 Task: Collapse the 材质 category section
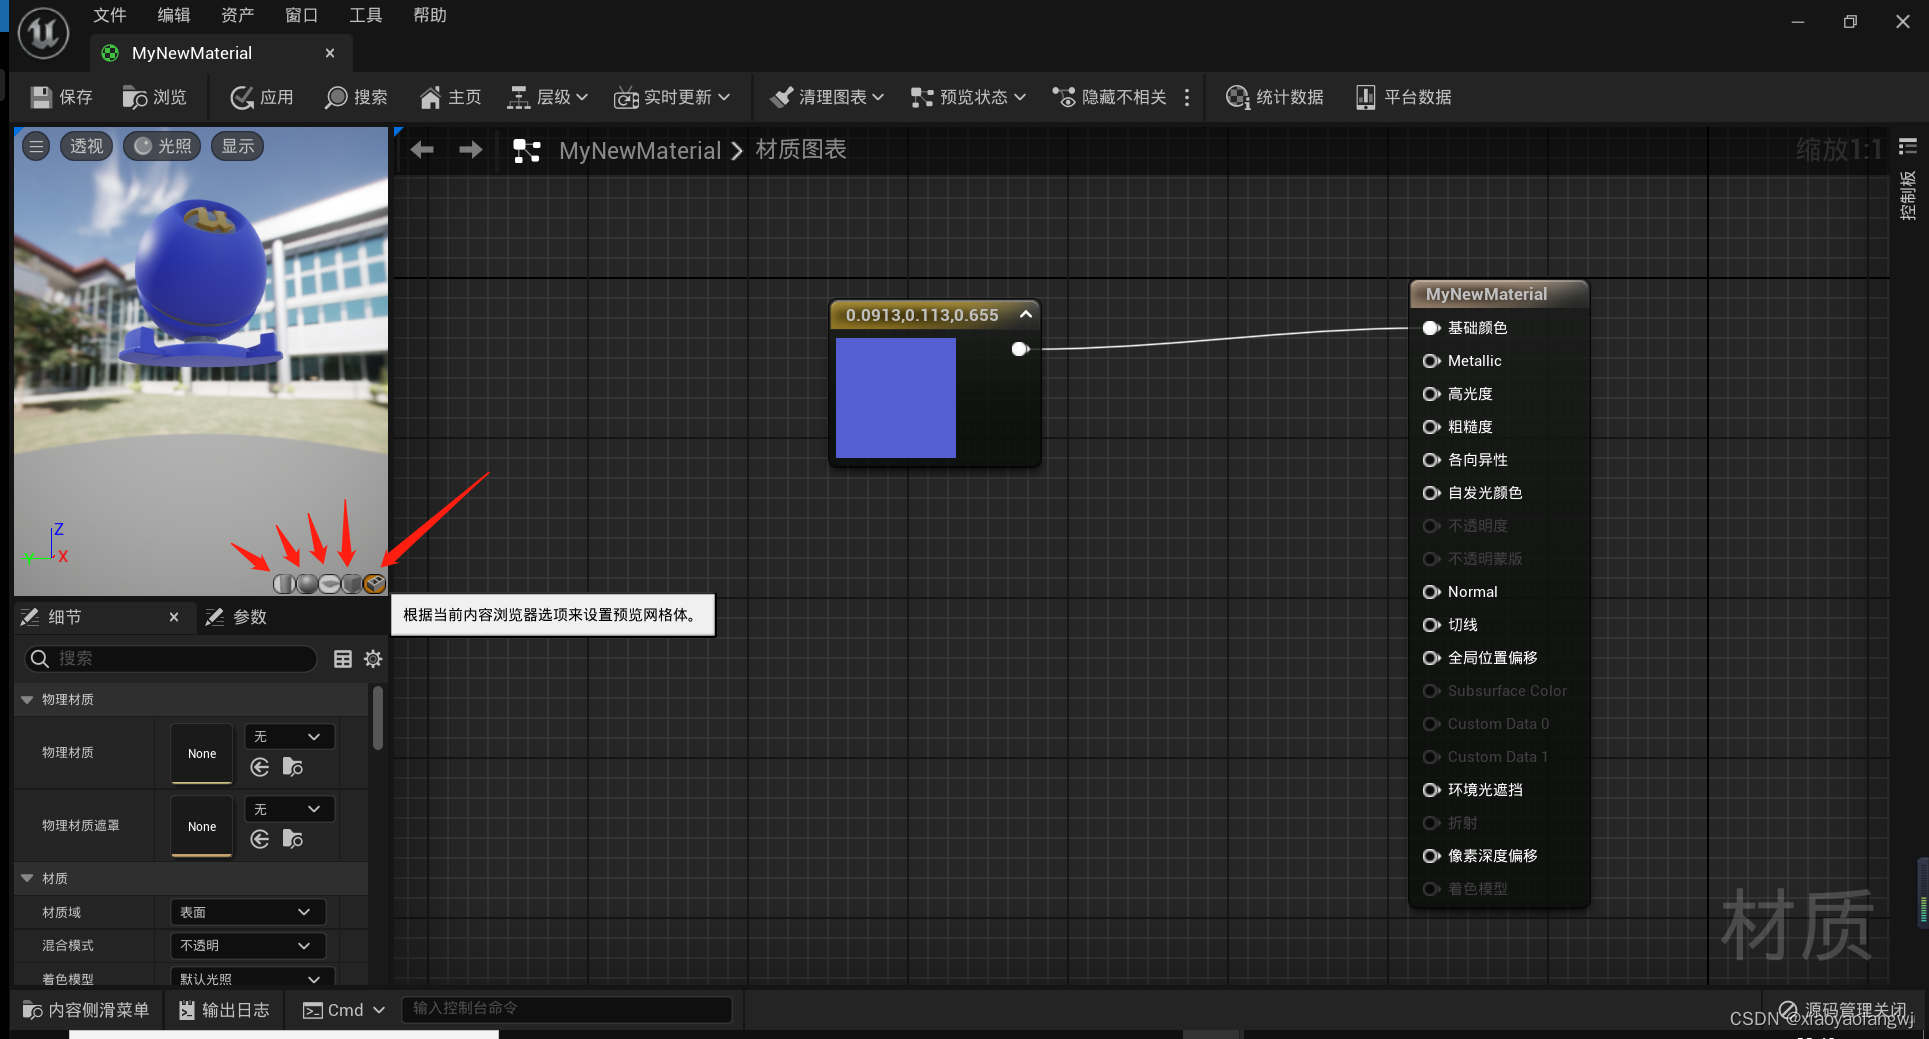coord(27,878)
